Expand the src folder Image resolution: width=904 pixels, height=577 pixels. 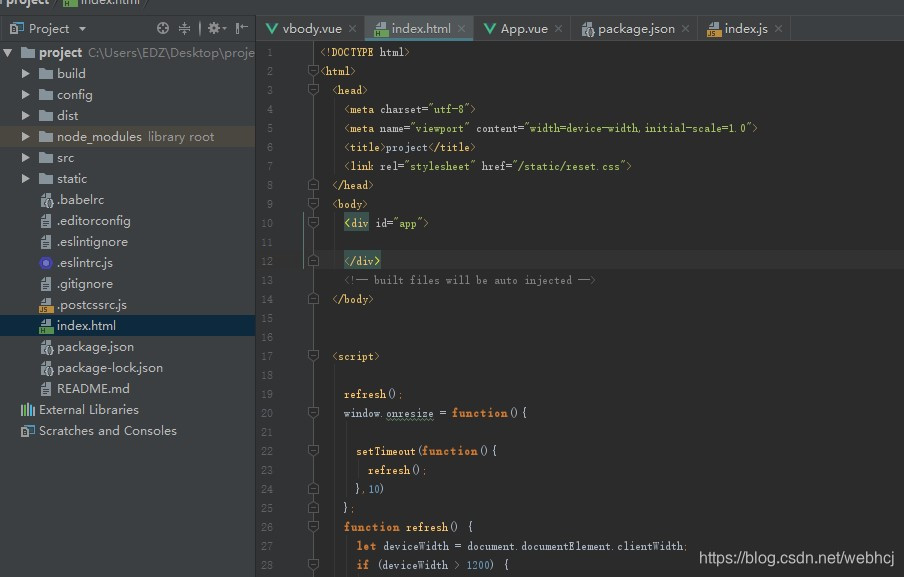(x=25, y=158)
